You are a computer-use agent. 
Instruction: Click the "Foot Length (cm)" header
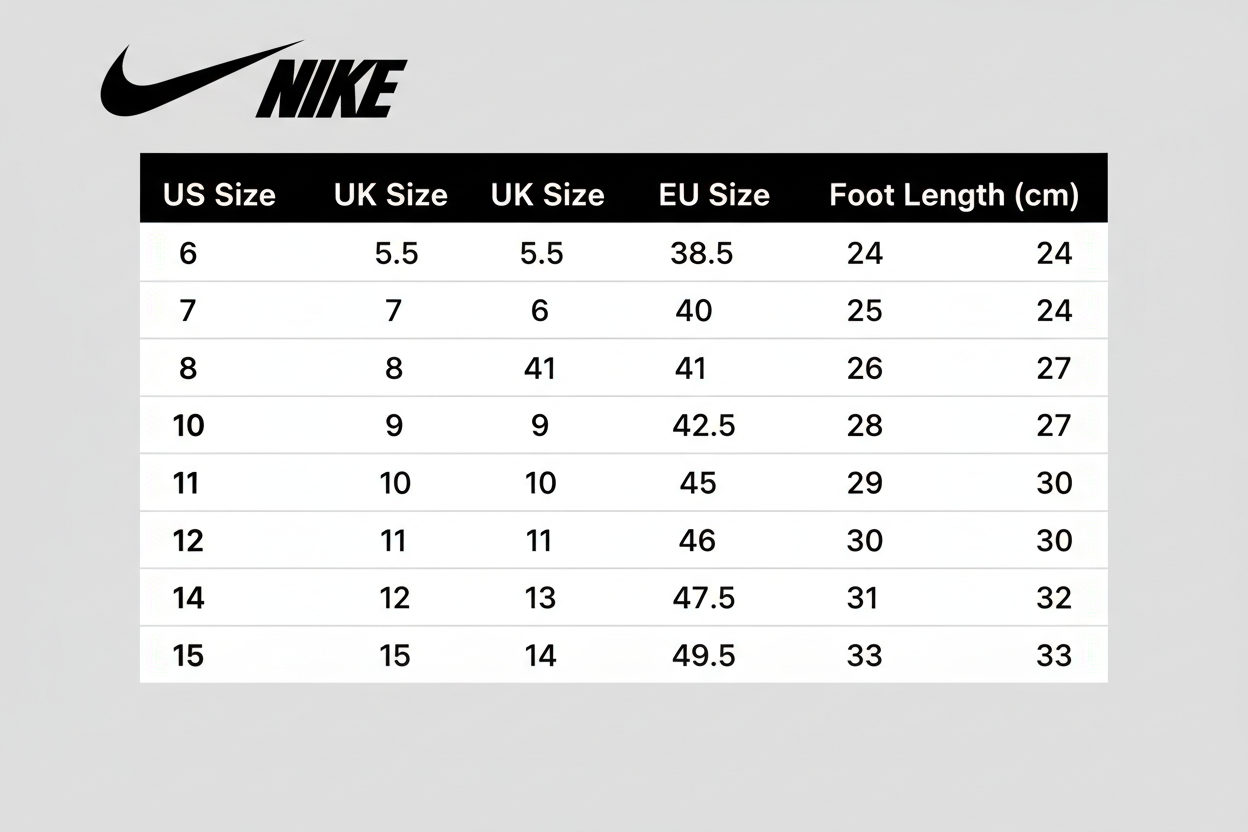[x=954, y=194]
